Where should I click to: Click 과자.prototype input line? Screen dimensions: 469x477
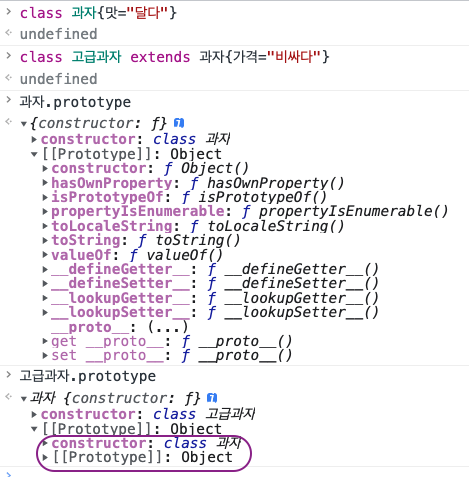[75, 102]
